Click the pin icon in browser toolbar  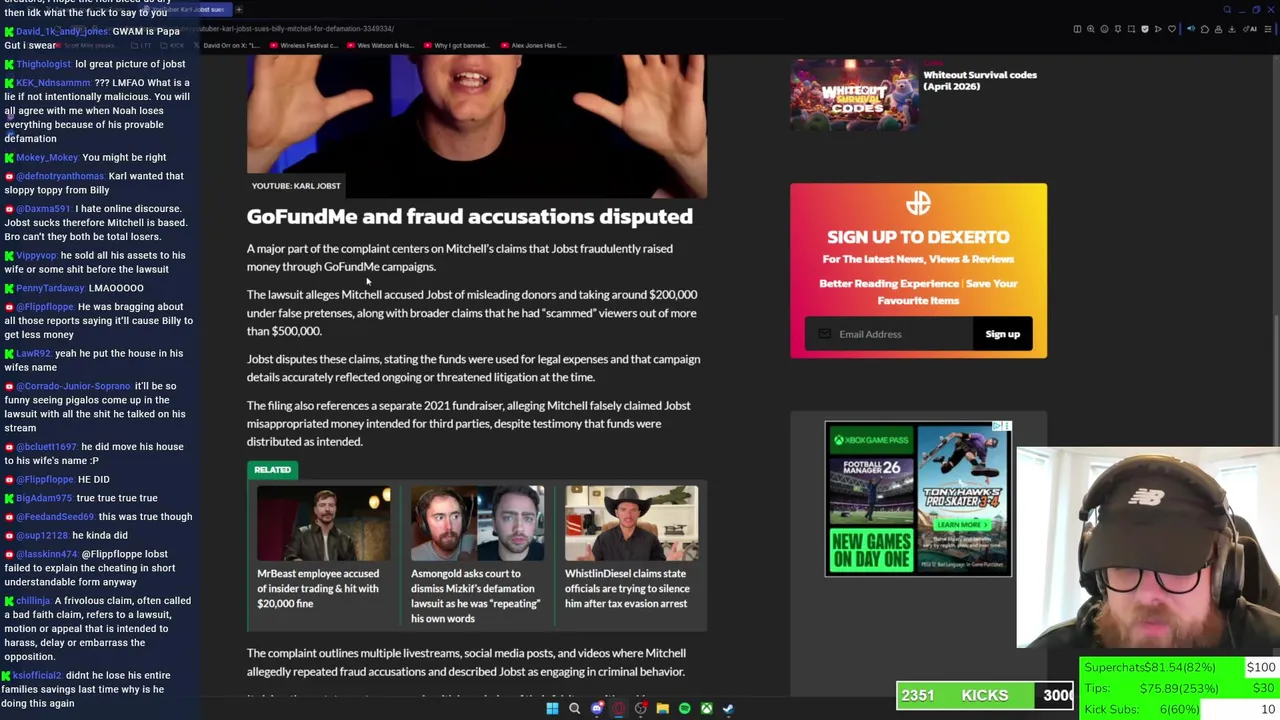pyautogui.click(x=1118, y=29)
